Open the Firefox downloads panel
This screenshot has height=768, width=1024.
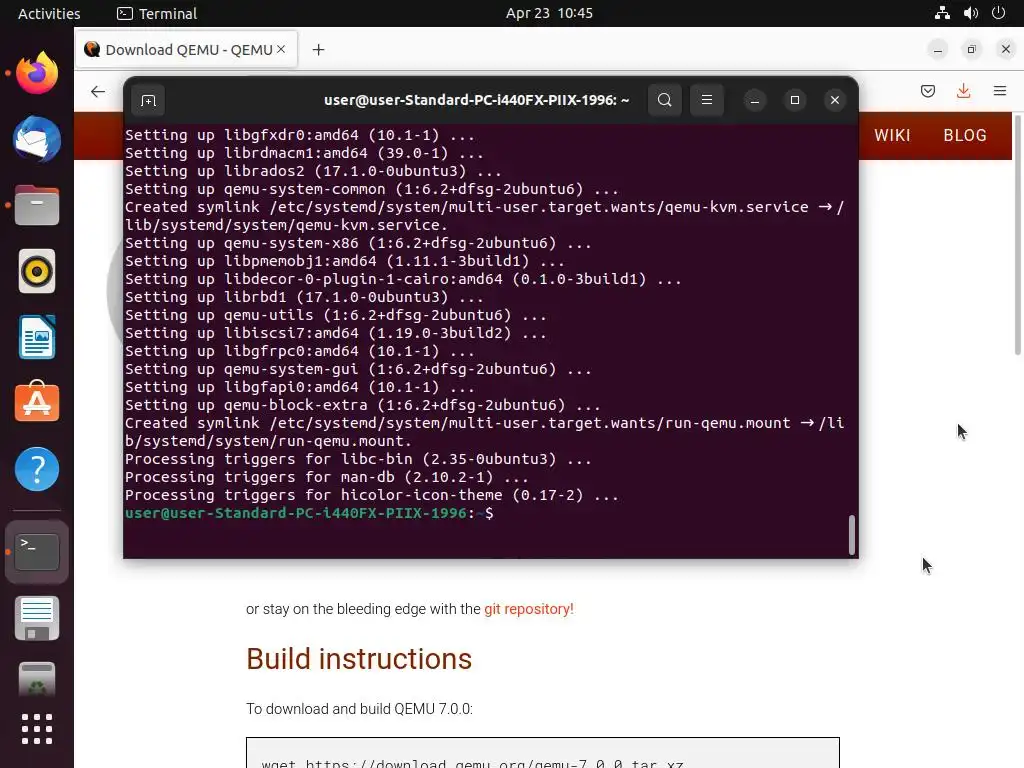963,91
